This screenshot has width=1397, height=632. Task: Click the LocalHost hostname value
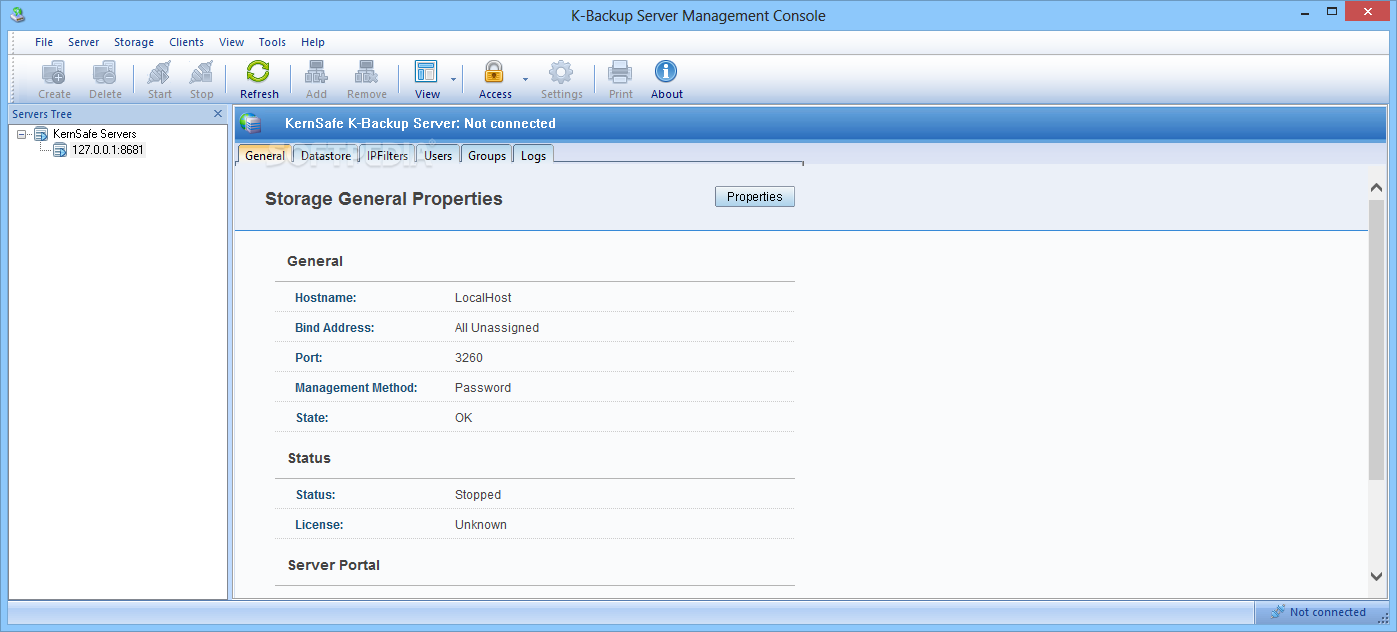coord(483,298)
